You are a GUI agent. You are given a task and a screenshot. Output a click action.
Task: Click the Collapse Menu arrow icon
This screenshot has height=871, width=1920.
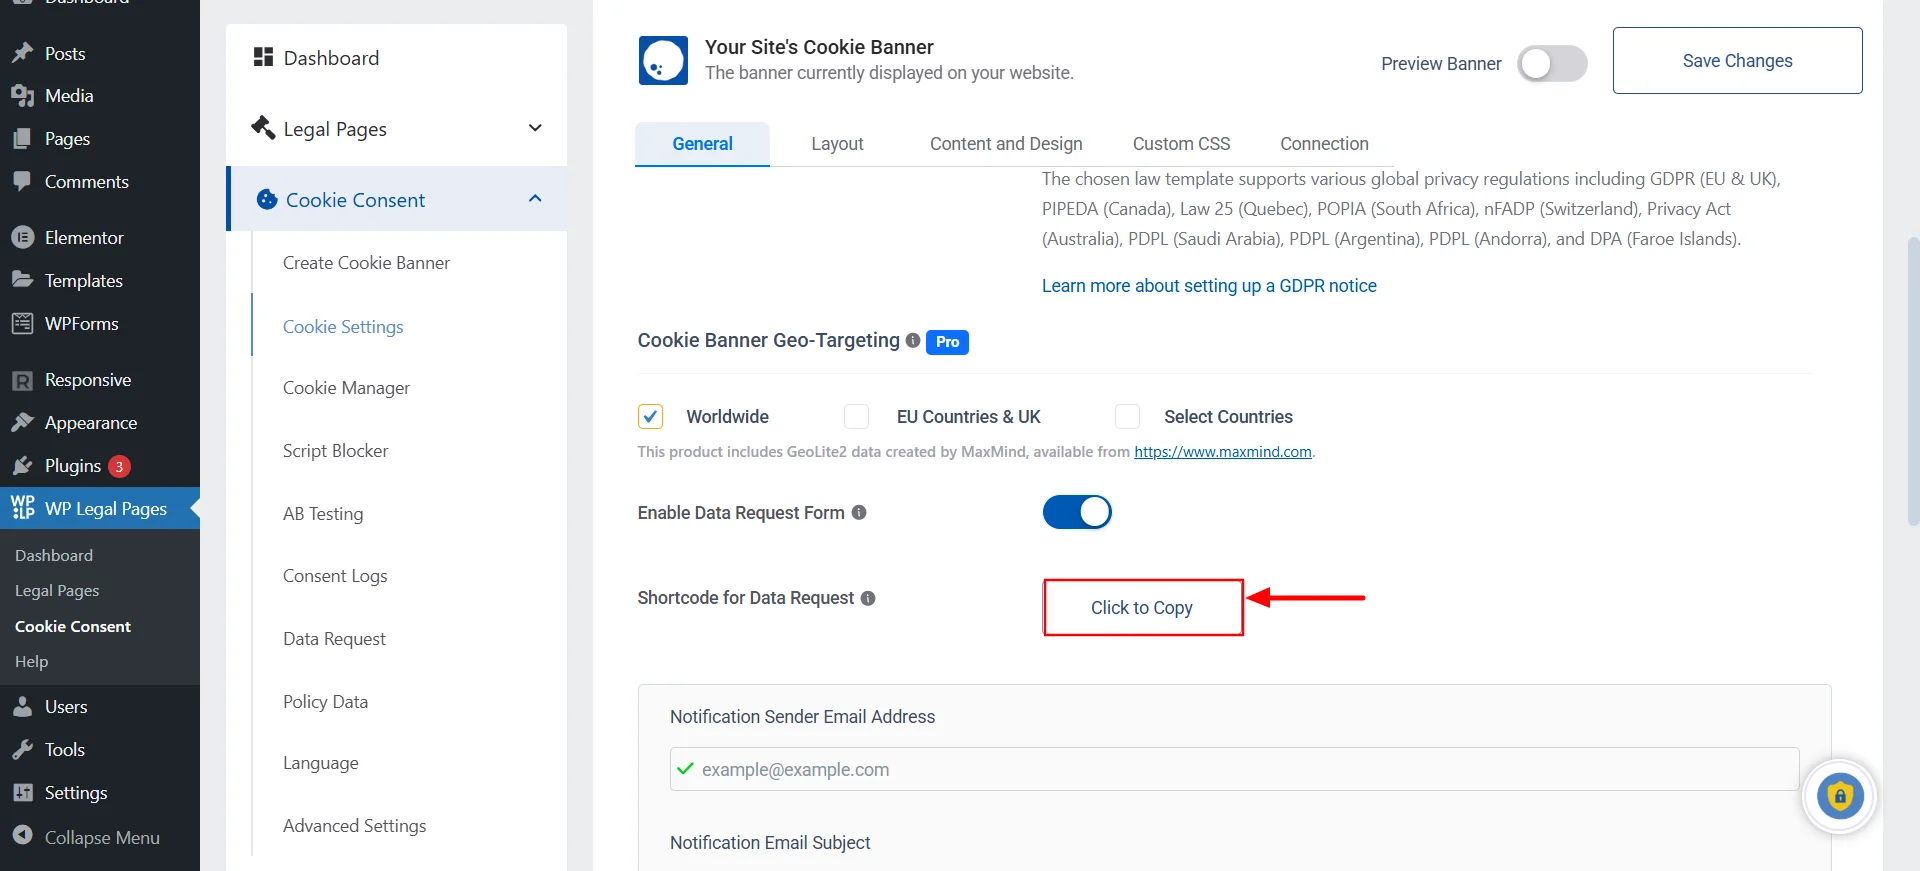tap(23, 837)
